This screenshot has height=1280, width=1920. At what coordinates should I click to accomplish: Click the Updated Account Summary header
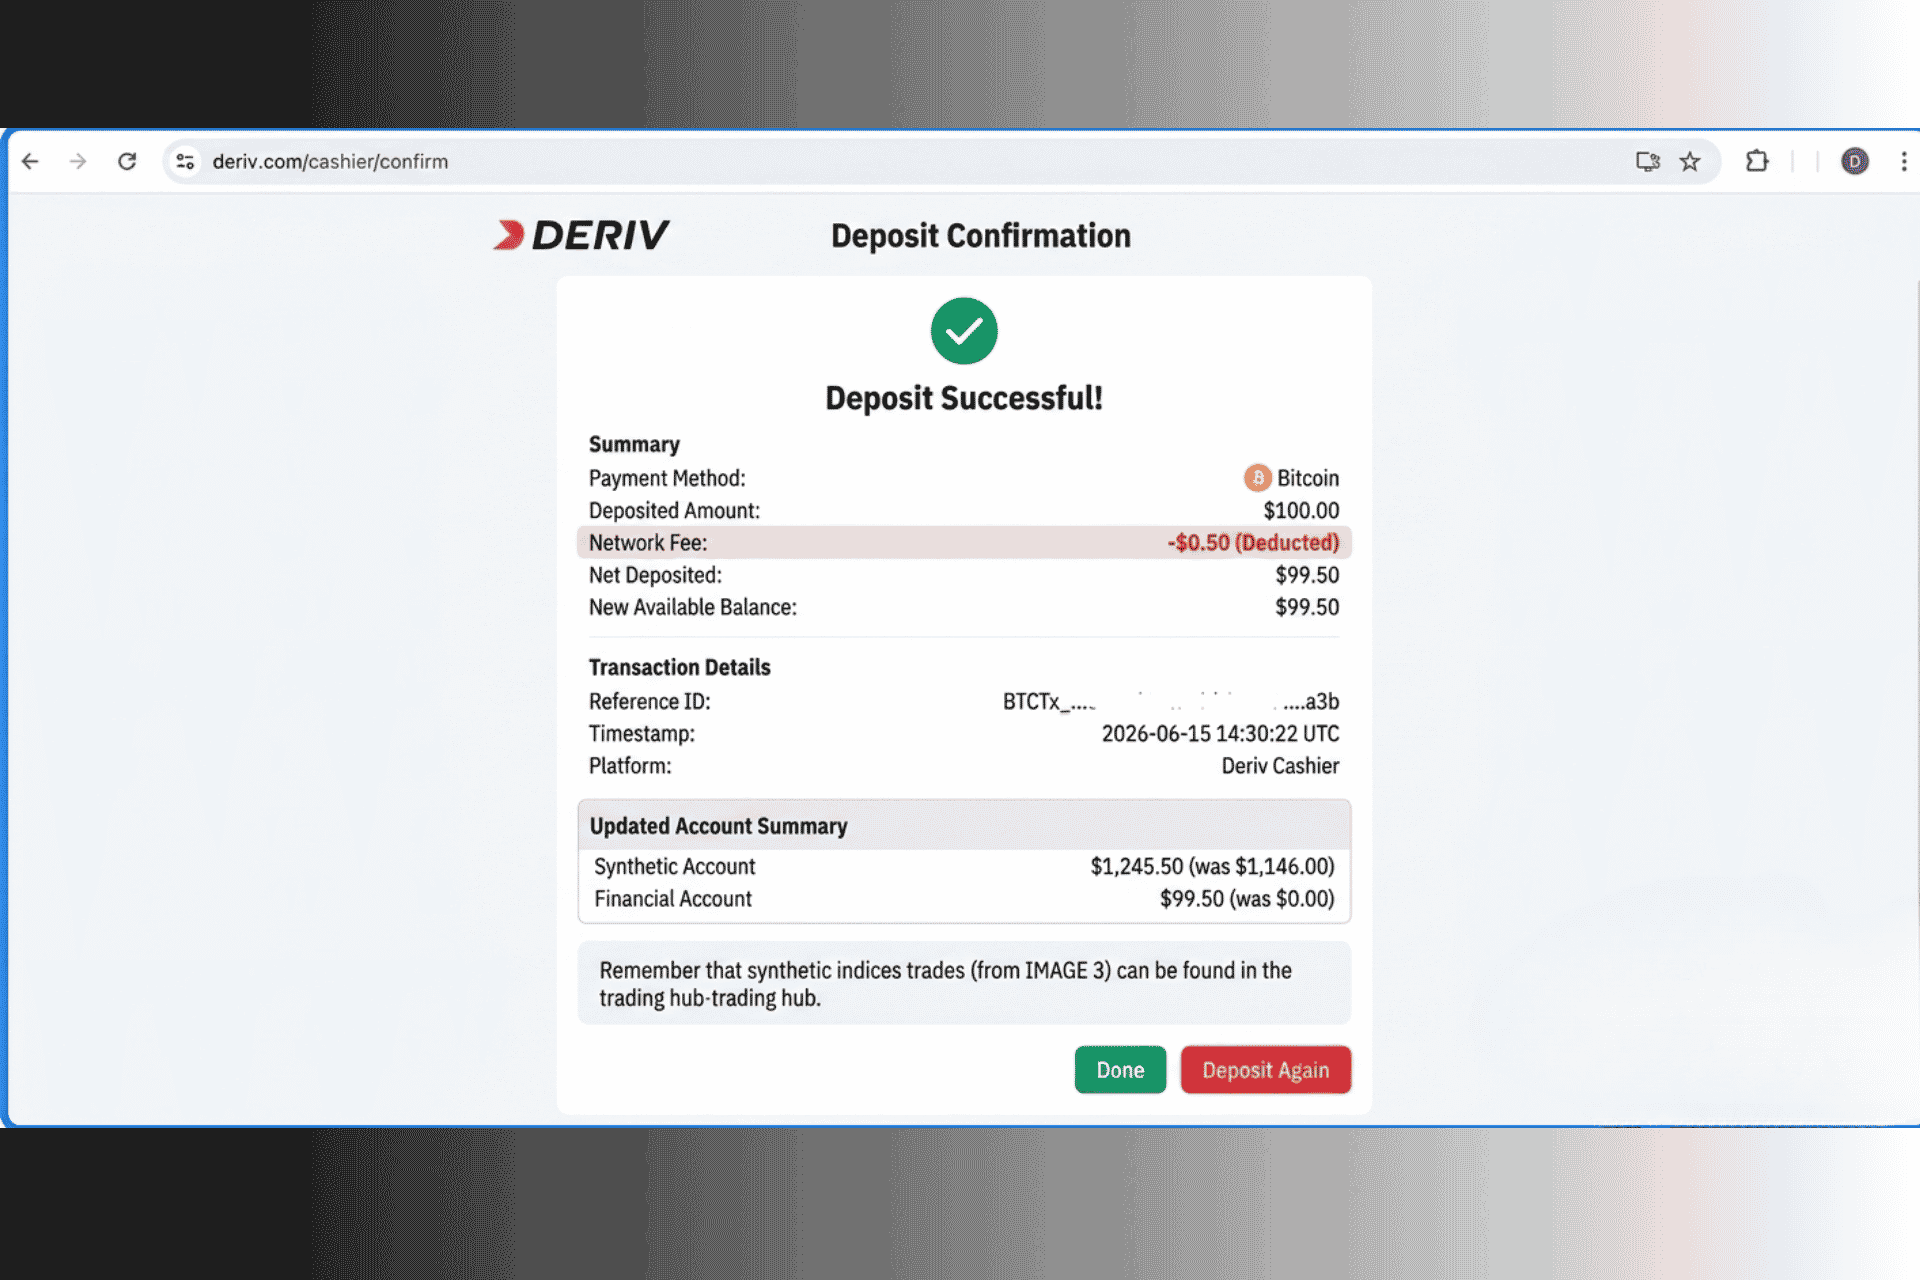964,826
